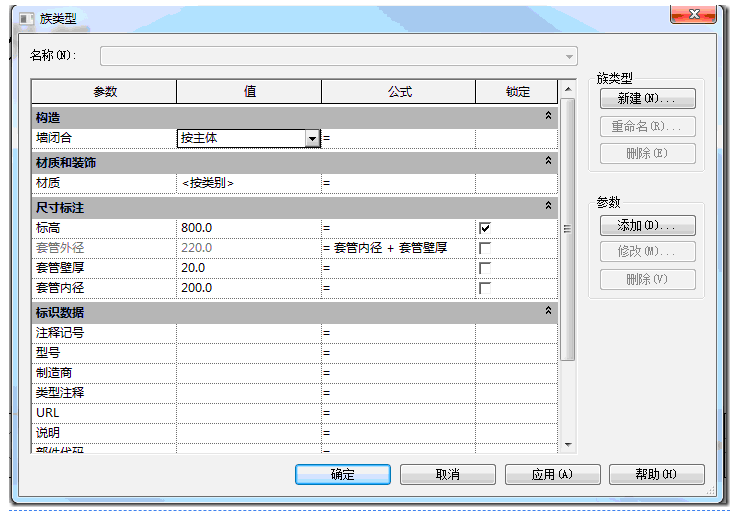Viewport: 737px width, 516px height.
Task: Open the 墙闭合 value dropdown
Action: (x=312, y=139)
